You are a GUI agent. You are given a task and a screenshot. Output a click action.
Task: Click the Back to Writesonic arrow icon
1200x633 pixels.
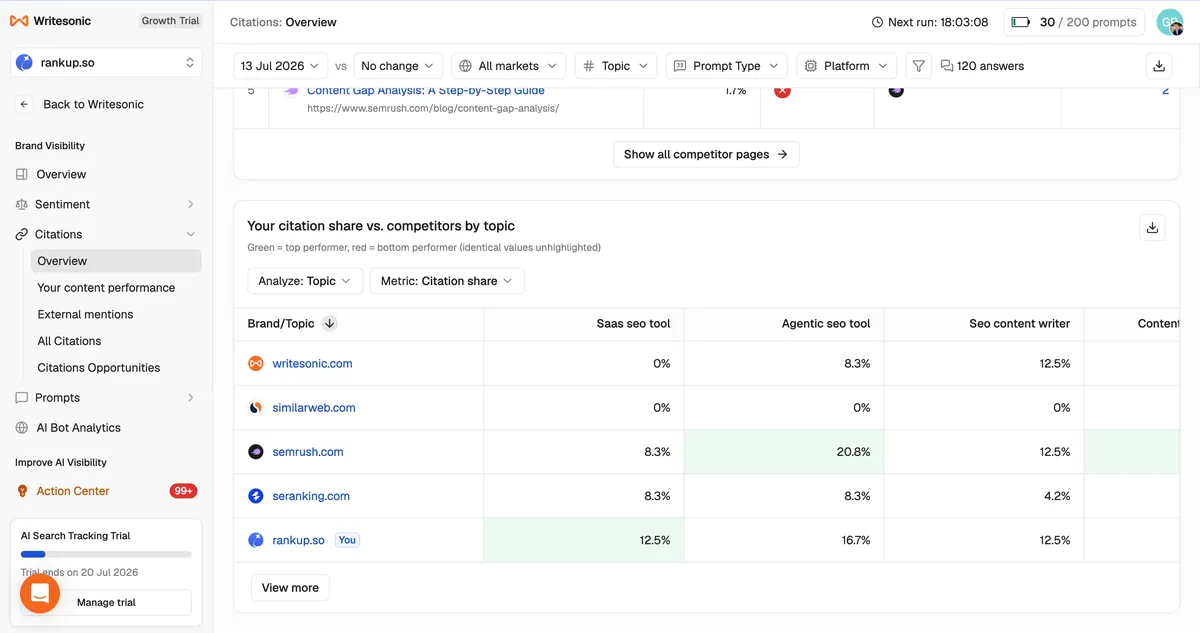click(x=24, y=104)
